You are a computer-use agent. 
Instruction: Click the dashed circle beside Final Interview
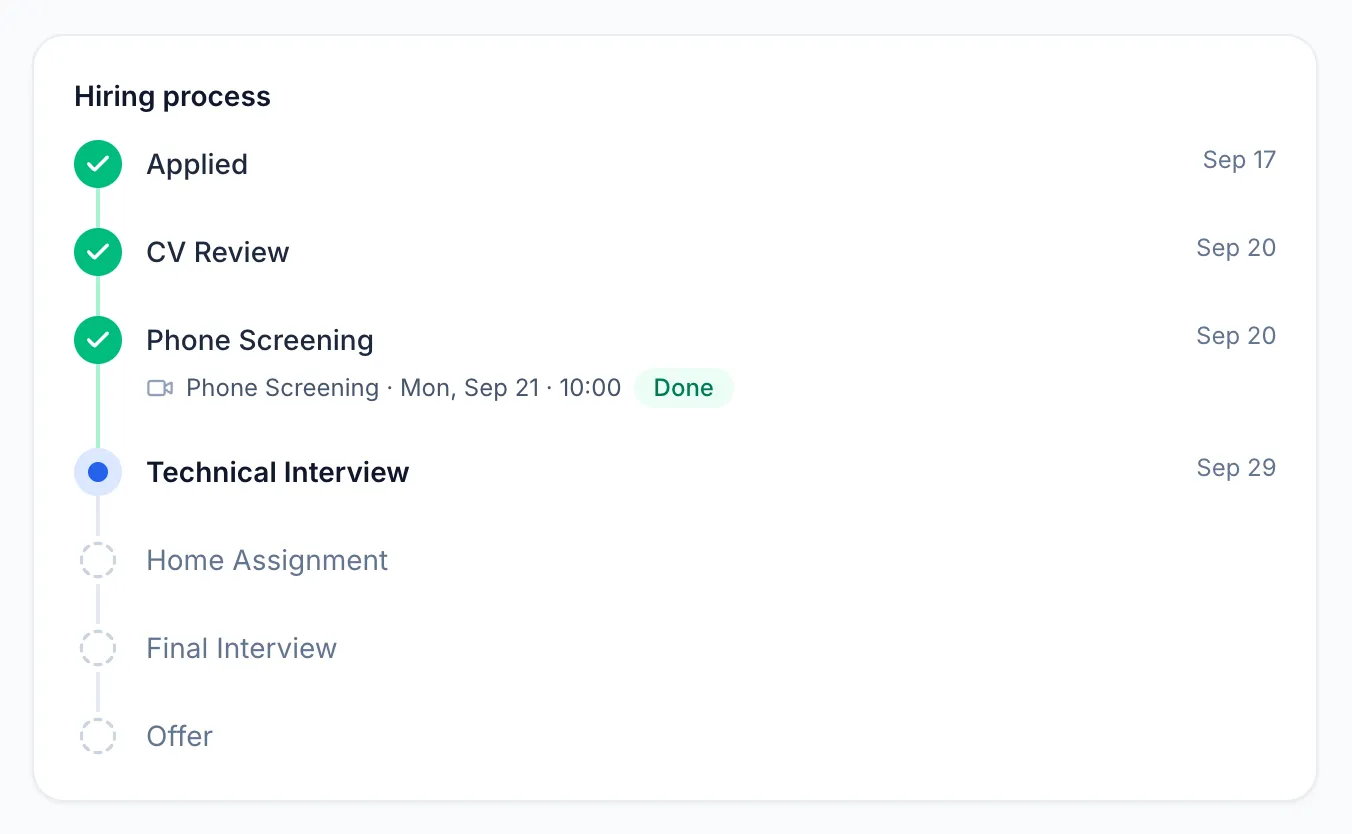coord(98,648)
